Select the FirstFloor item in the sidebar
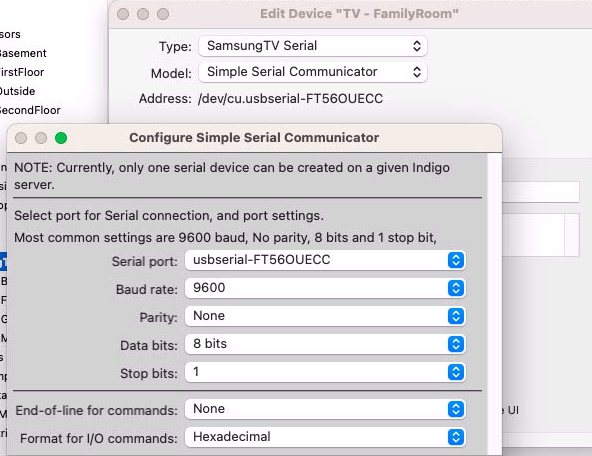The image size is (592, 456). coord(22,72)
